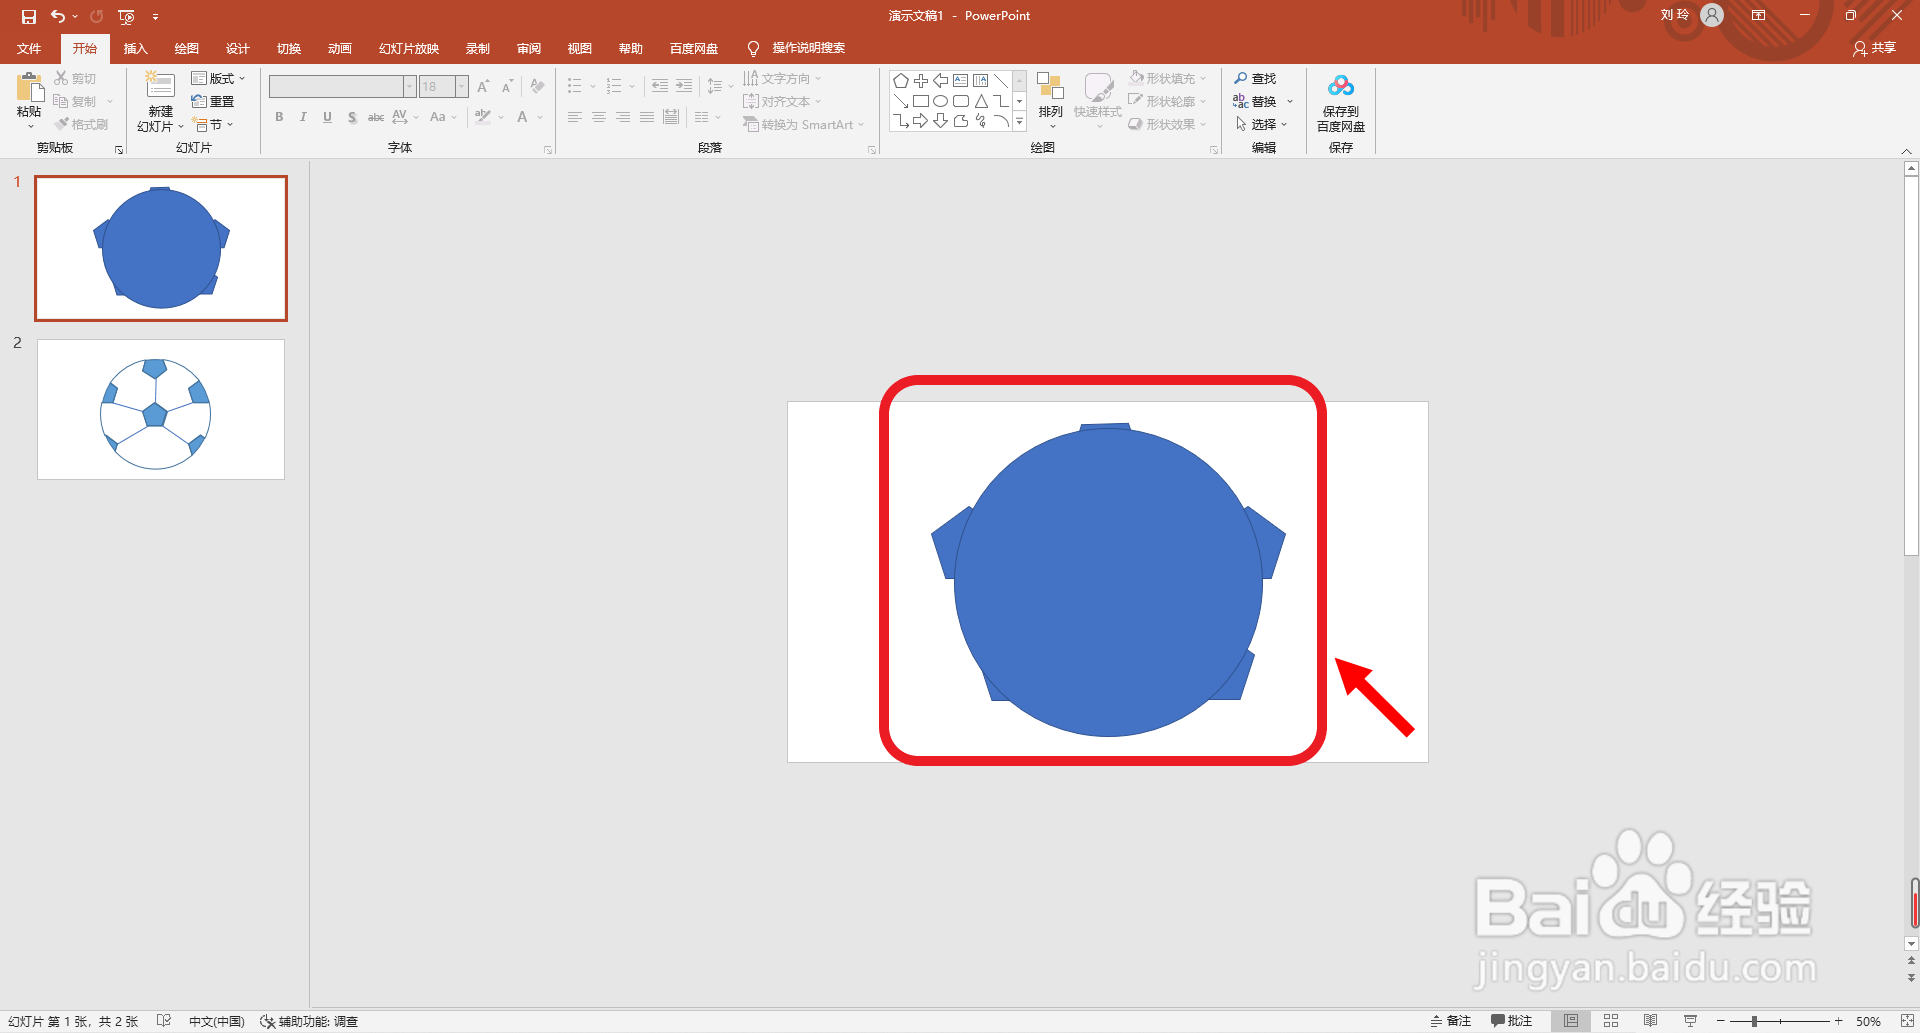Switch to the Animations (动画) tab
Screen dimensions: 1920x1033
pyautogui.click(x=340, y=48)
